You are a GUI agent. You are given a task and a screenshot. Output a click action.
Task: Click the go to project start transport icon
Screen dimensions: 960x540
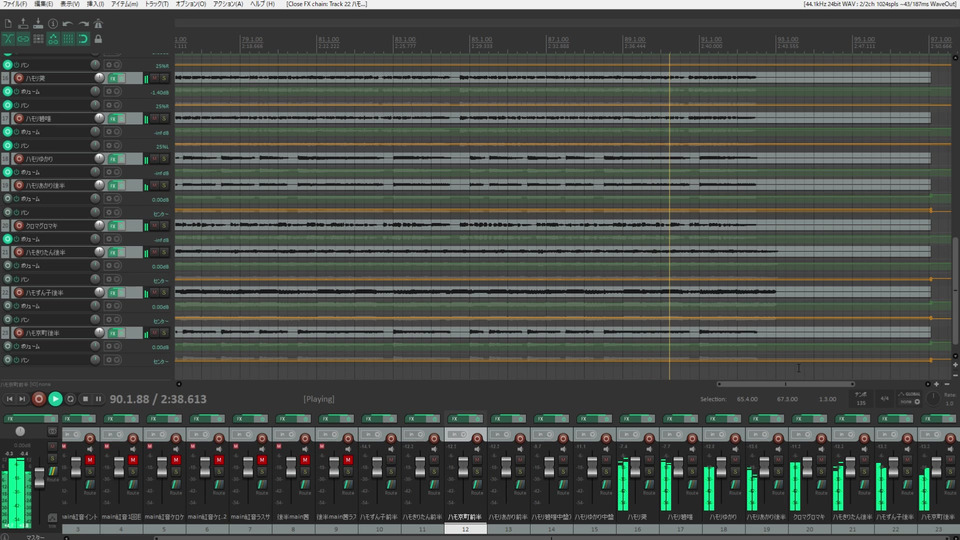tap(9, 399)
